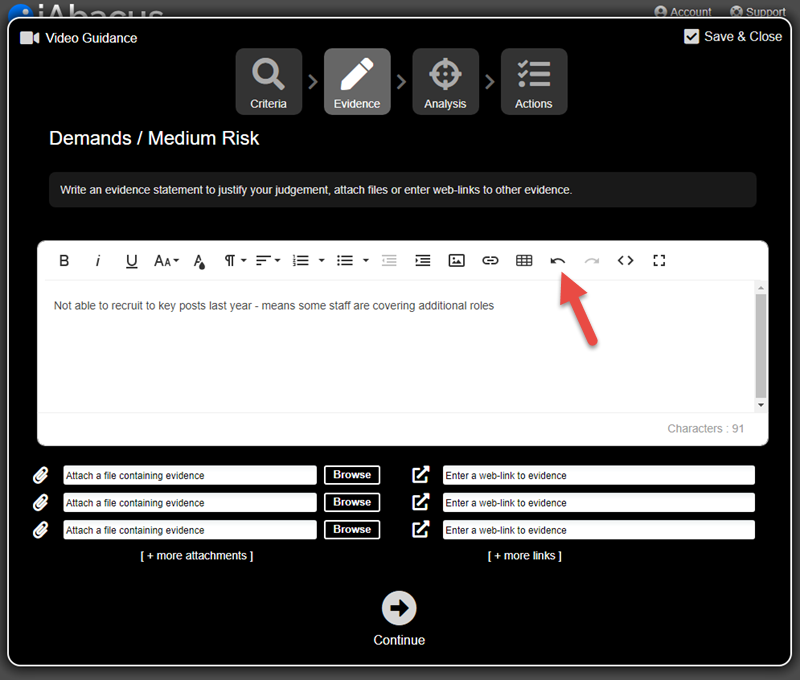Insert a hyperlink using link icon
The width and height of the screenshot is (800, 680).
[x=490, y=261]
